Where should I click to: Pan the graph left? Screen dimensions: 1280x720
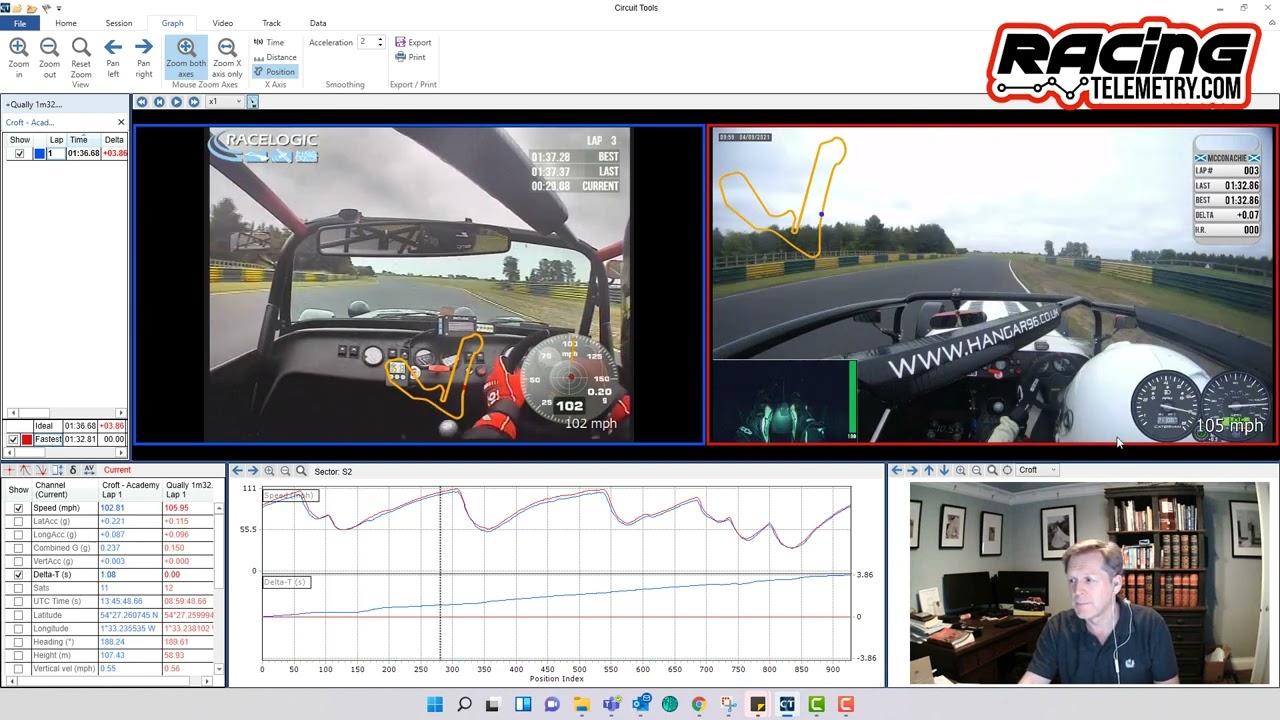tap(113, 58)
